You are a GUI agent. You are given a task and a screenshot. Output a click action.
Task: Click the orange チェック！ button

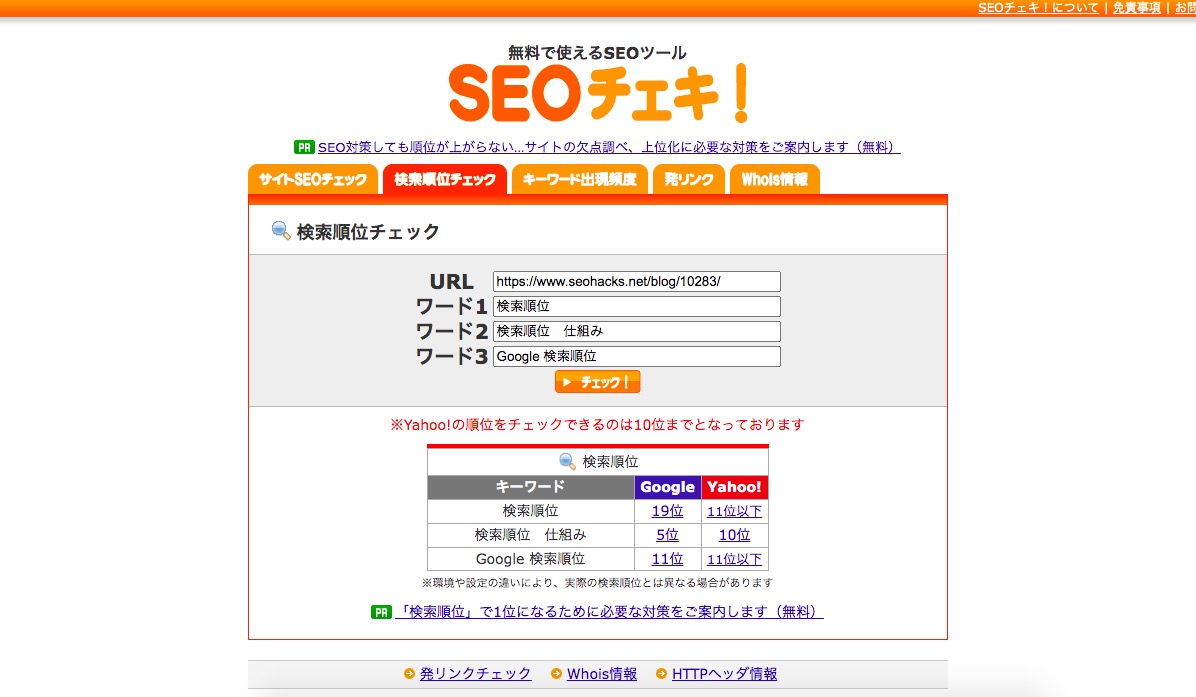(x=597, y=382)
